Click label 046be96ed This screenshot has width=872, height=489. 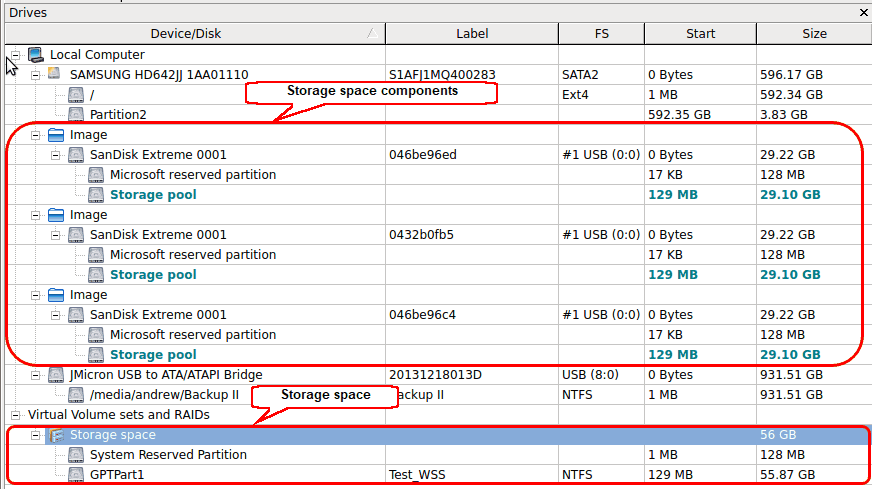tap(423, 155)
